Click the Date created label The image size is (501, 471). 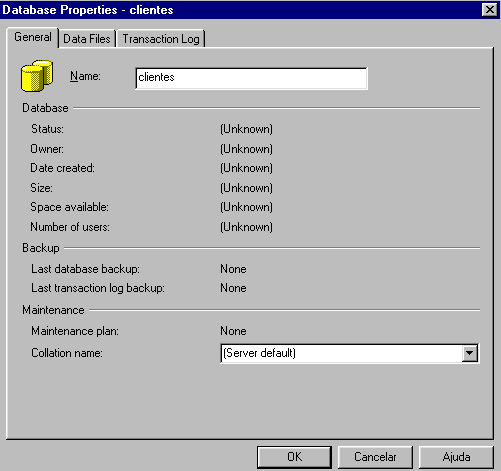click(62, 168)
